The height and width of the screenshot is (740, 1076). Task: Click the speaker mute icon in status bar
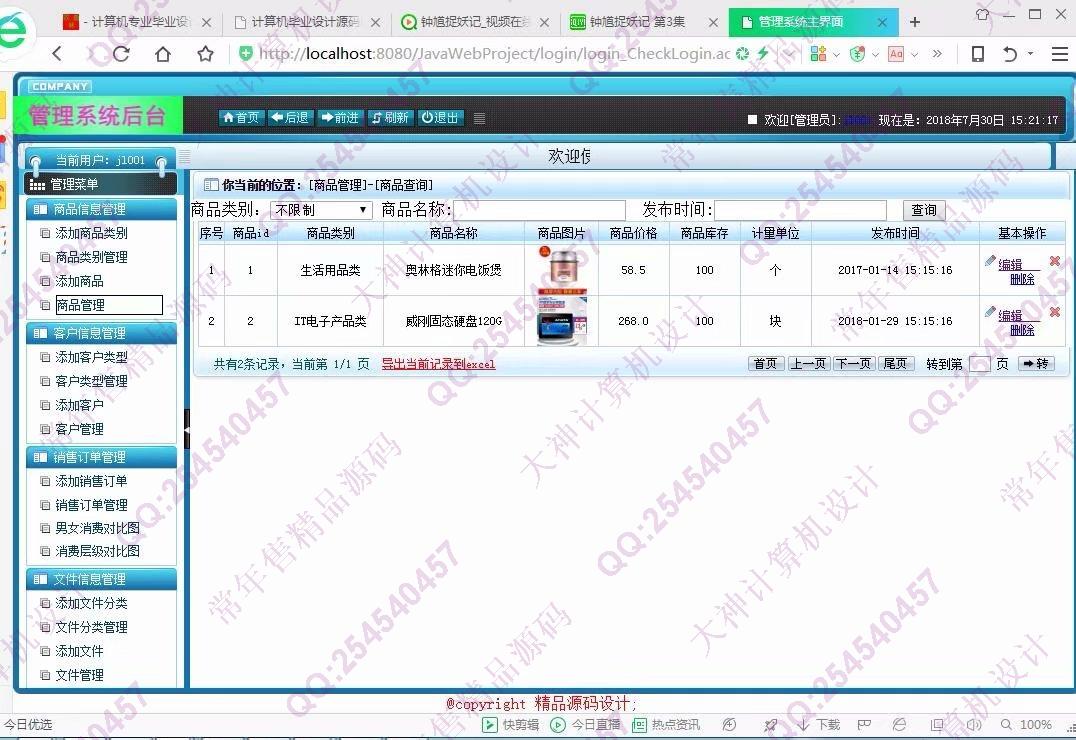tap(974, 724)
